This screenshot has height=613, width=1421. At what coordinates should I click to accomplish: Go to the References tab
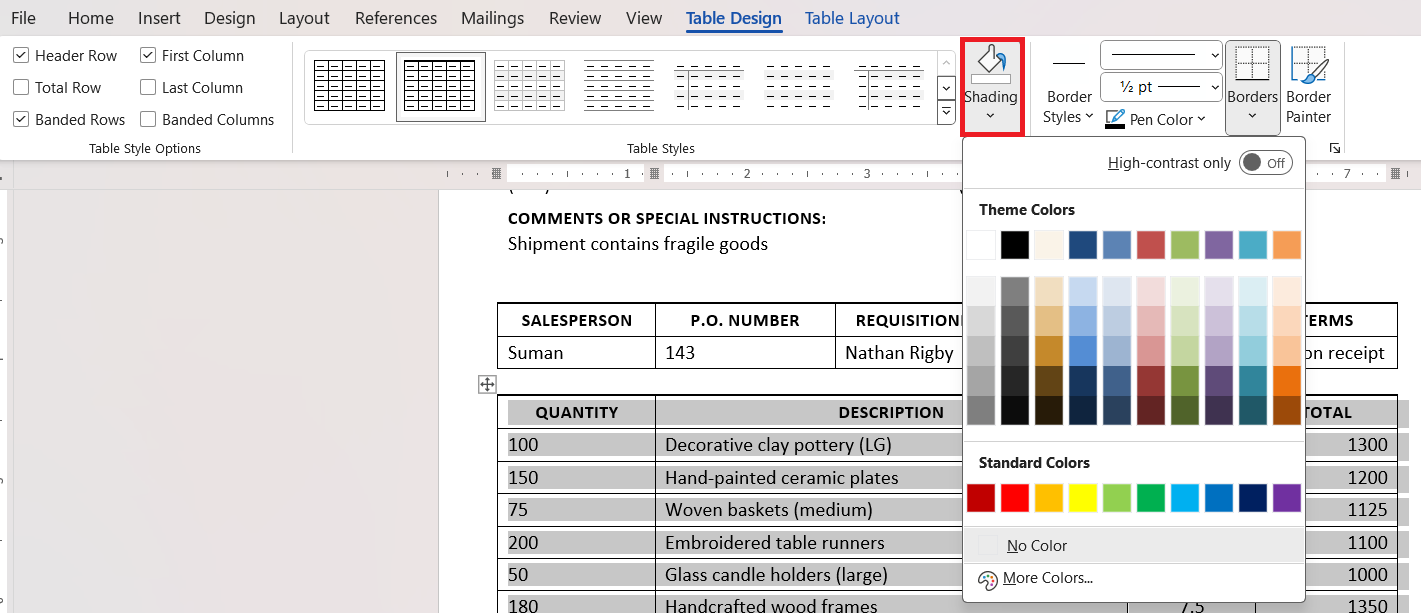pyautogui.click(x=396, y=18)
